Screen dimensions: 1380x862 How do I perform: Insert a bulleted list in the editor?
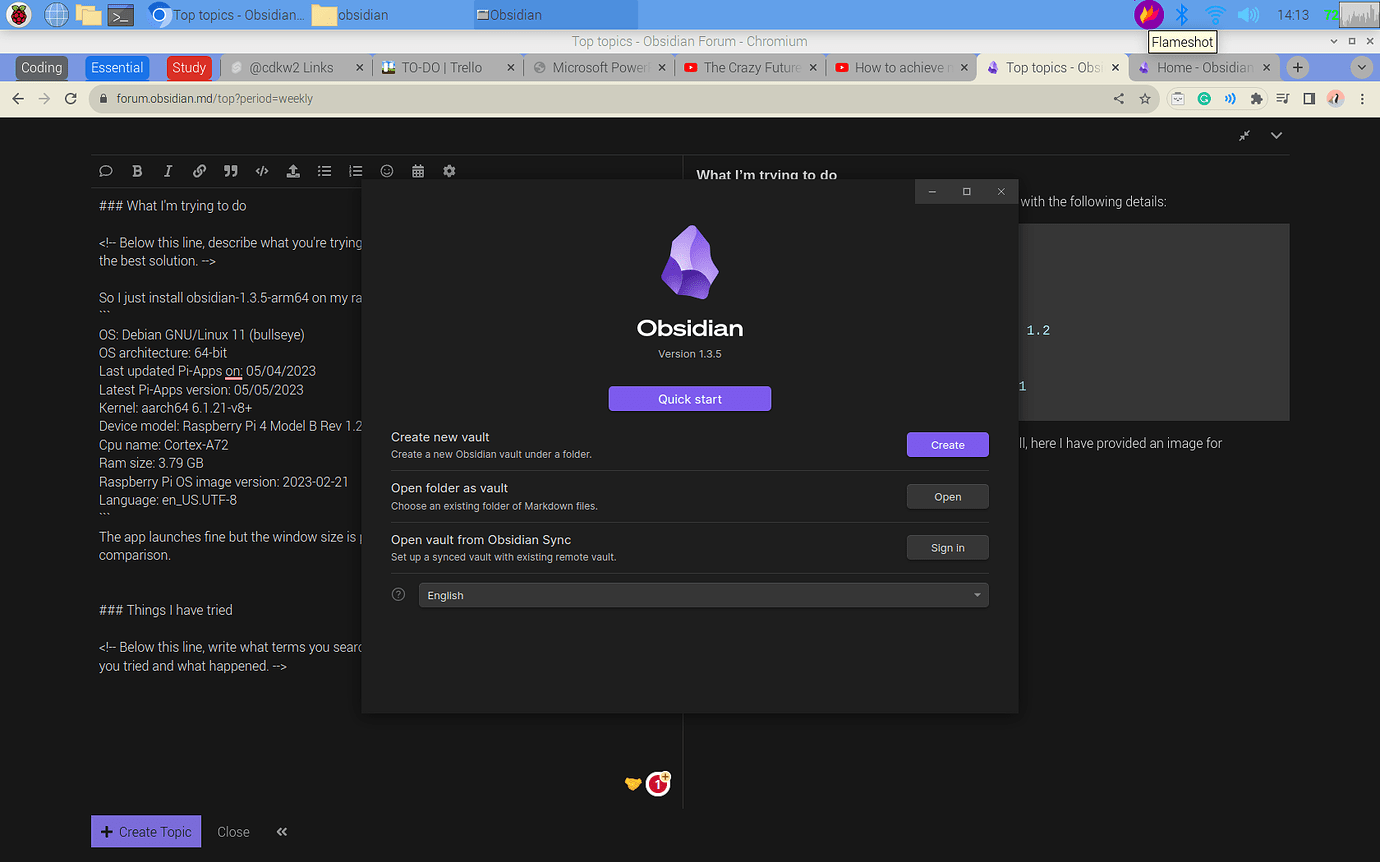pyautogui.click(x=324, y=171)
